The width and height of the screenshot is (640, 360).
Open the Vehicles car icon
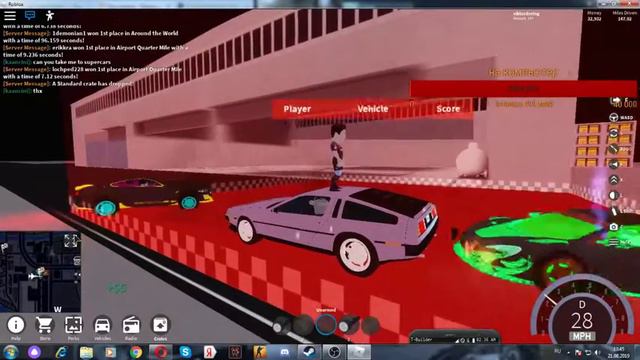coord(102,325)
